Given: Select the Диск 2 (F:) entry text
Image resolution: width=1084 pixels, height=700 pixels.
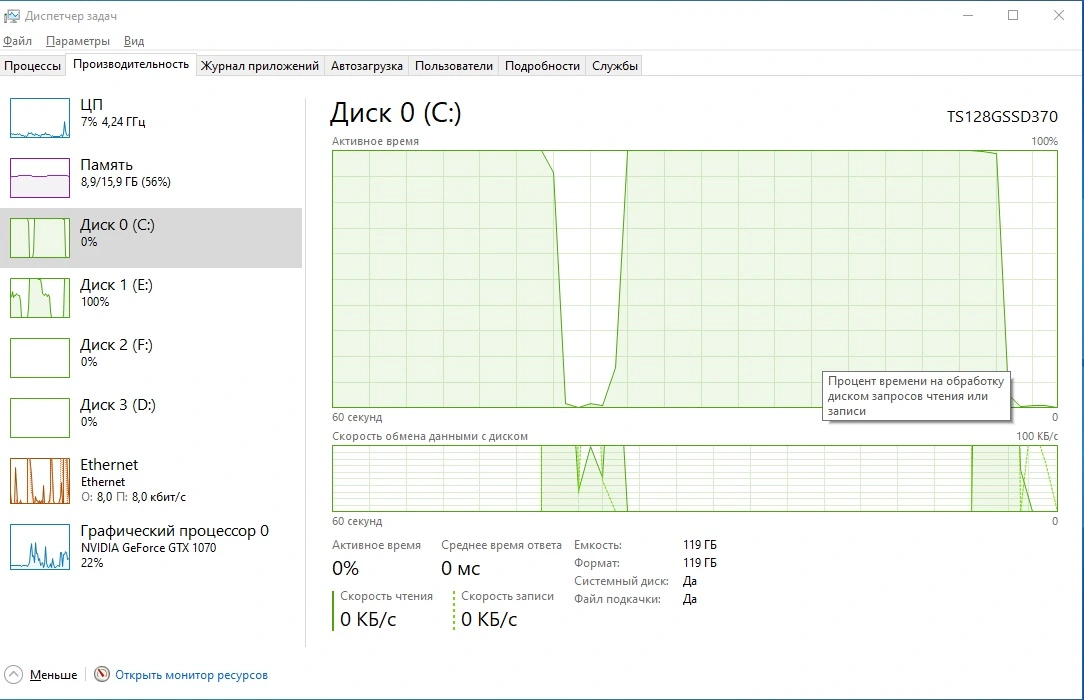Looking at the screenshot, I should 116,352.
